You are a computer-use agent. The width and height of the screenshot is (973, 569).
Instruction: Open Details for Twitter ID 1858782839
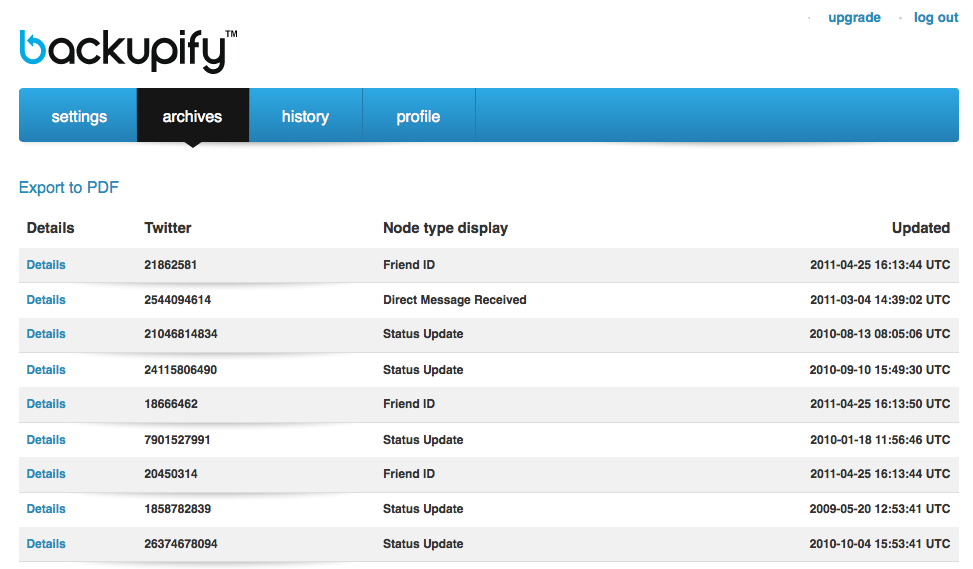pos(46,509)
